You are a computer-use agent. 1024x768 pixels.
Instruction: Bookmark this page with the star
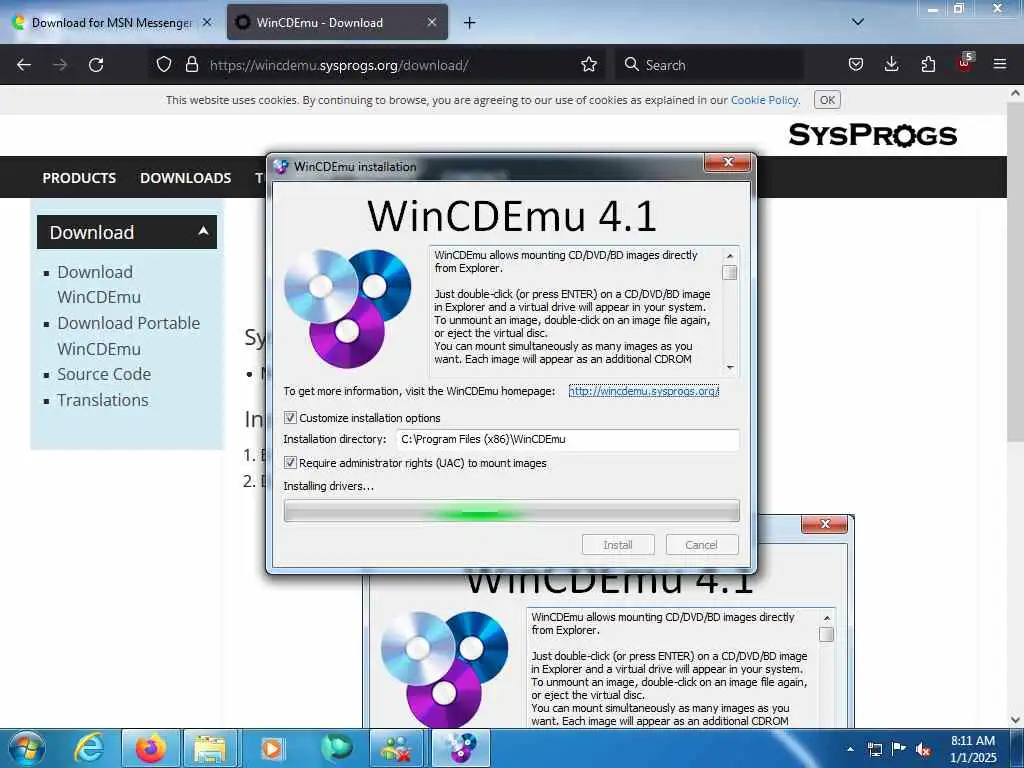point(589,65)
